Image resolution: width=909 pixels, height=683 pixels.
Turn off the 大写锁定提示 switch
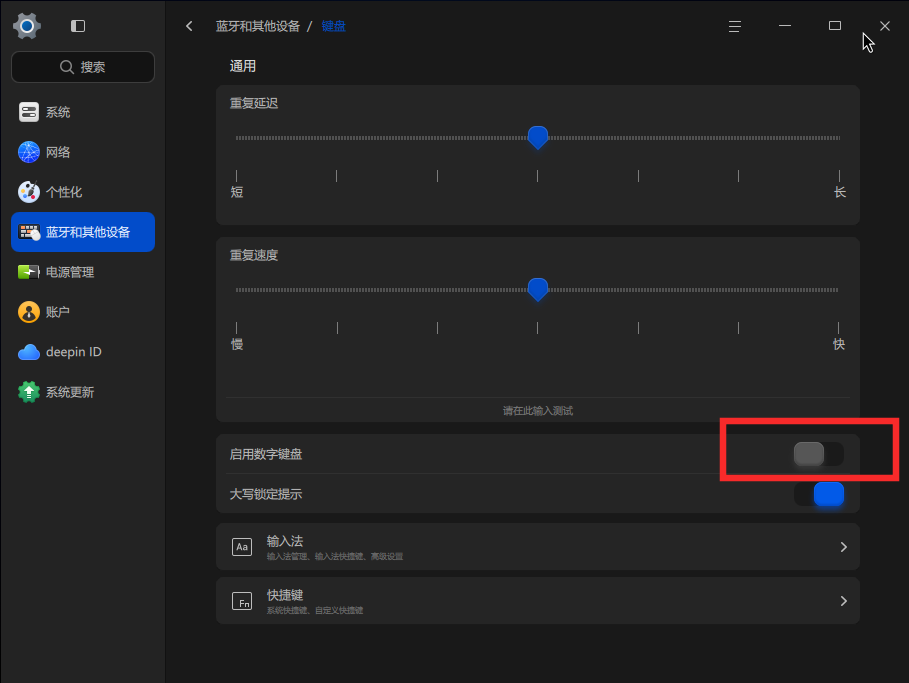coord(819,494)
